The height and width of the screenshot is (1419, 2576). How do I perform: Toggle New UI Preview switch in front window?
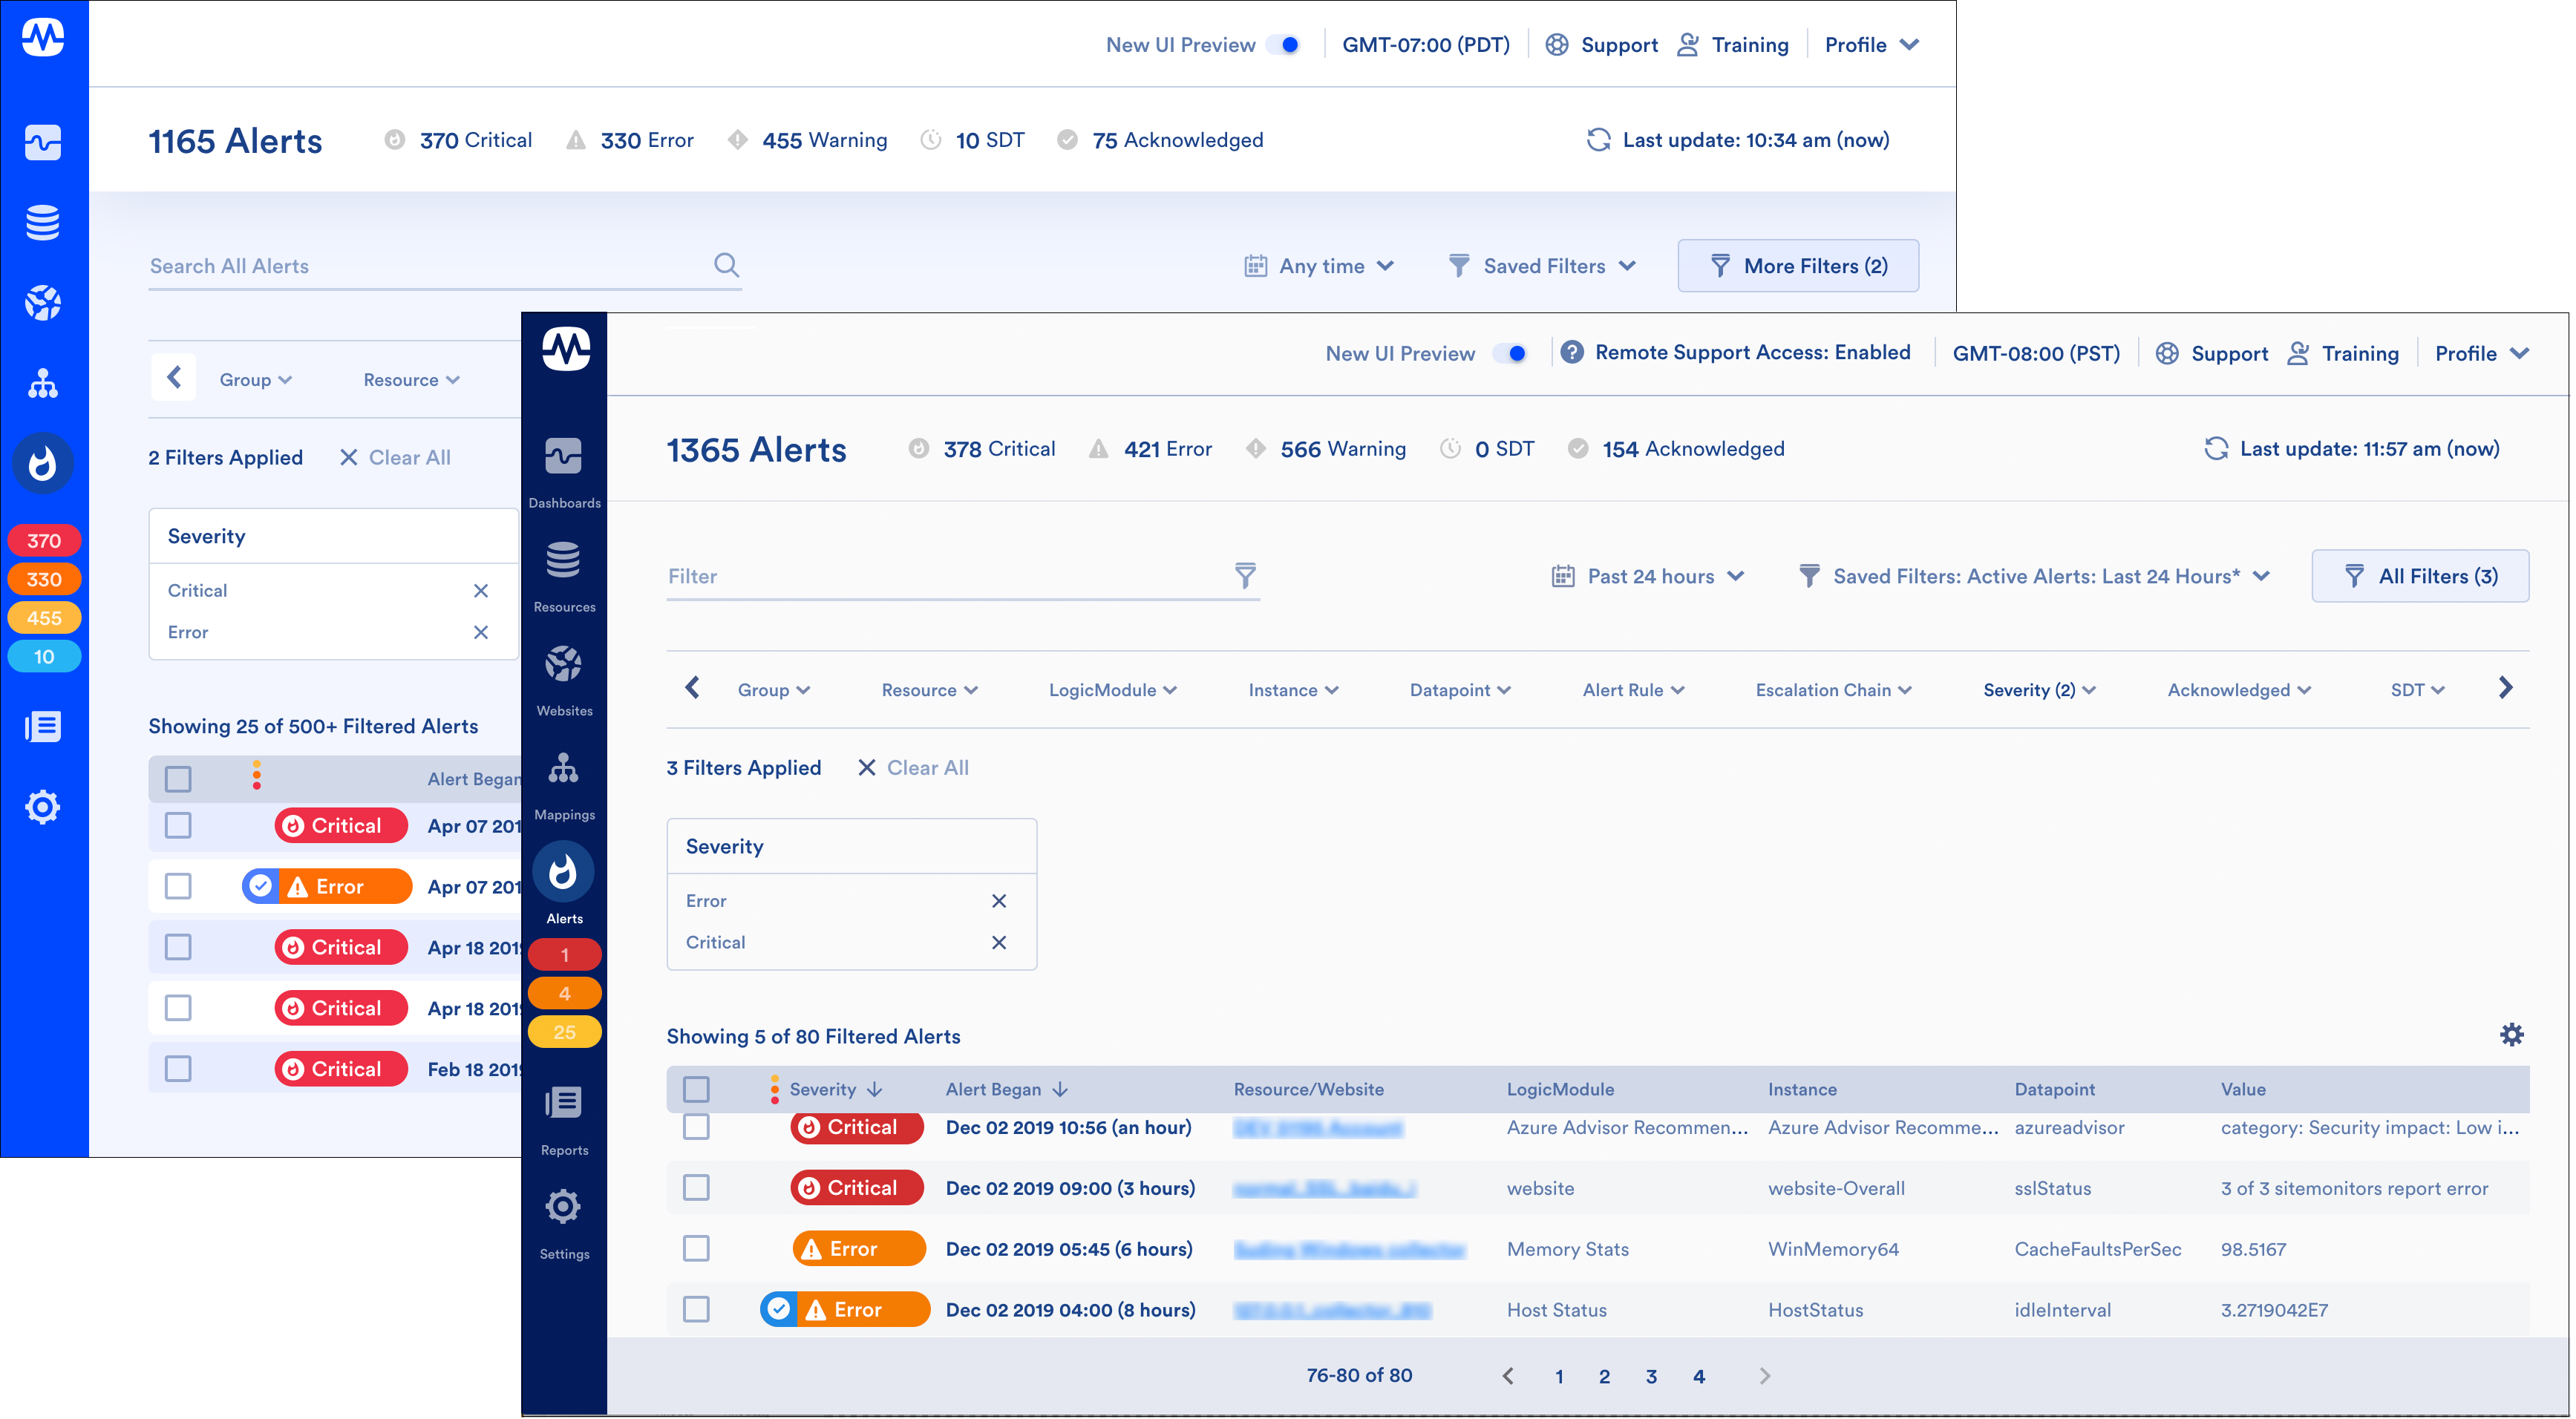[x=1510, y=354]
